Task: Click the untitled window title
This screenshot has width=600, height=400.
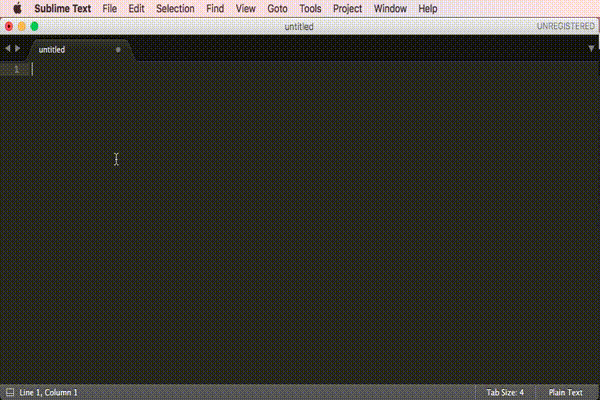Action: tap(299, 26)
